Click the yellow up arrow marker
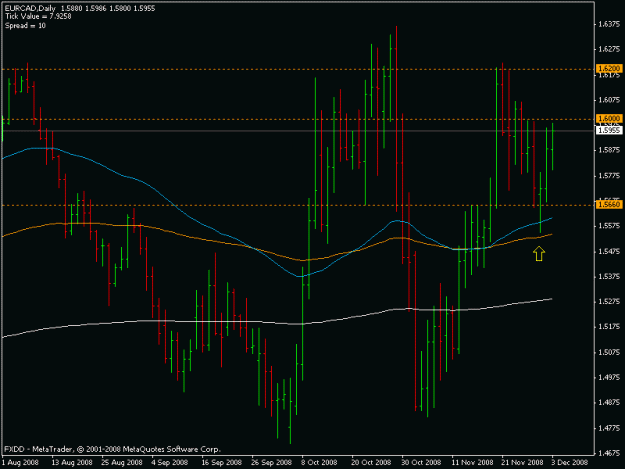 click(x=539, y=253)
